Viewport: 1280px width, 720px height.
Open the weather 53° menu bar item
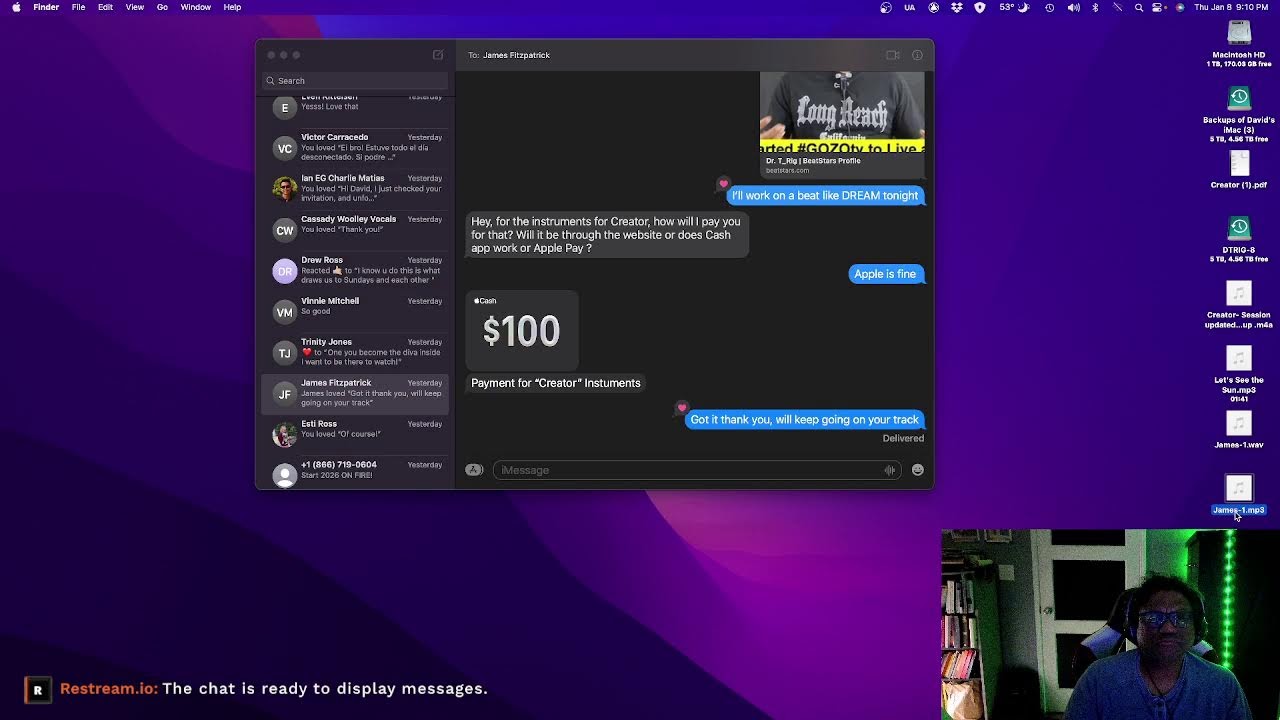tap(1013, 7)
